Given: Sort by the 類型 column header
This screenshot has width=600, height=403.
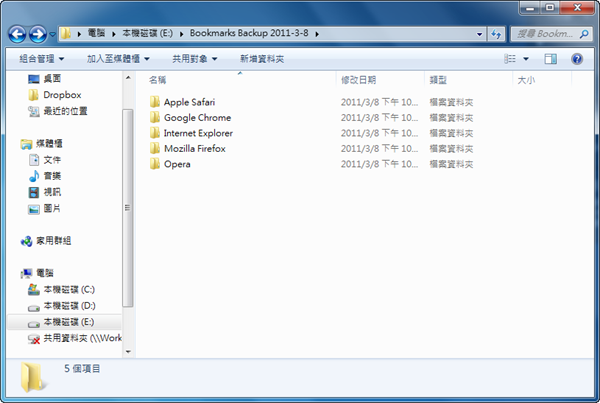Looking at the screenshot, I should pyautogui.click(x=438, y=80).
